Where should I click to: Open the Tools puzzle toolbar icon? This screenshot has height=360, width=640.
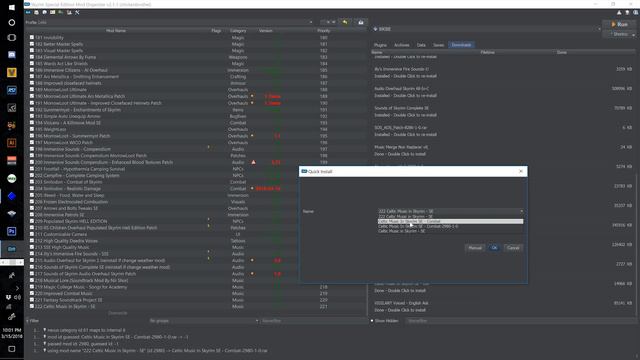click(x=69, y=13)
